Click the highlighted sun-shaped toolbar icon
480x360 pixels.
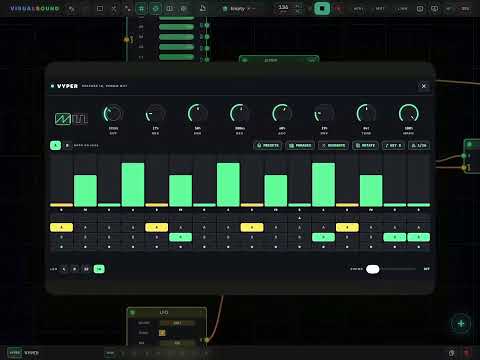155,9
